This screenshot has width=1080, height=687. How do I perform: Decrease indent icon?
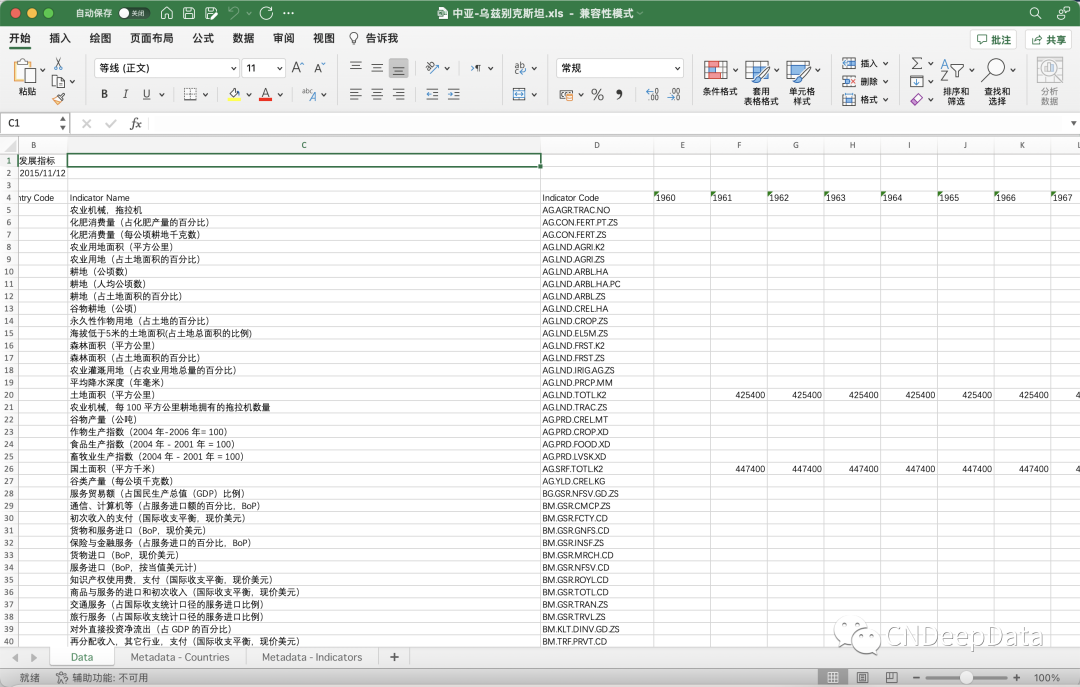click(432, 94)
